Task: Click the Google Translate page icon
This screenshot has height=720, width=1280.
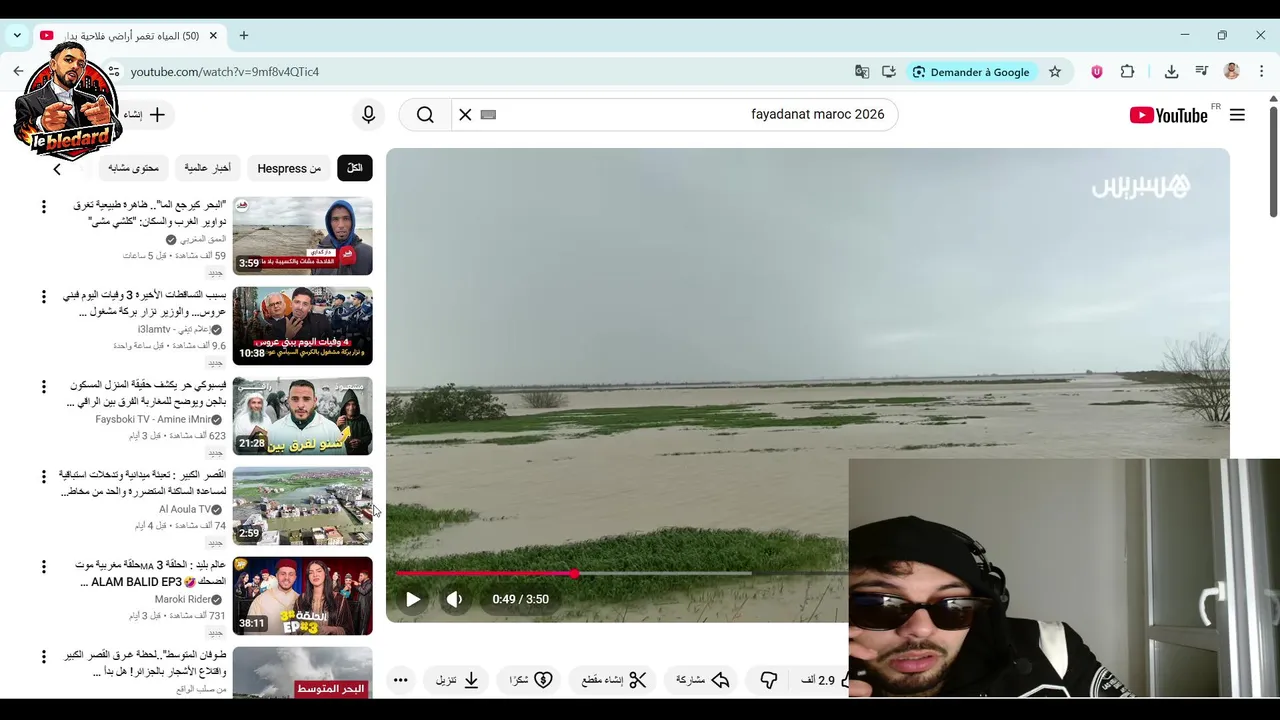Action: (x=862, y=72)
